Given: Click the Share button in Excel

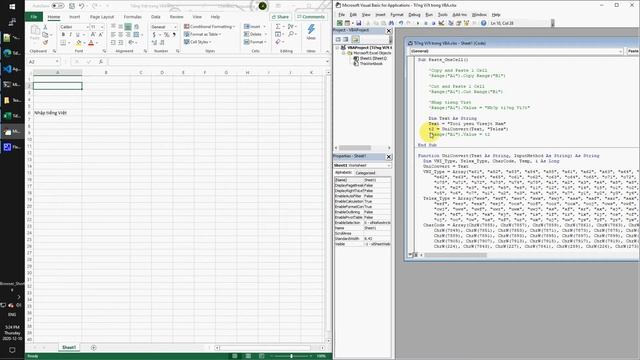Looking at the screenshot, I should tap(280, 17).
